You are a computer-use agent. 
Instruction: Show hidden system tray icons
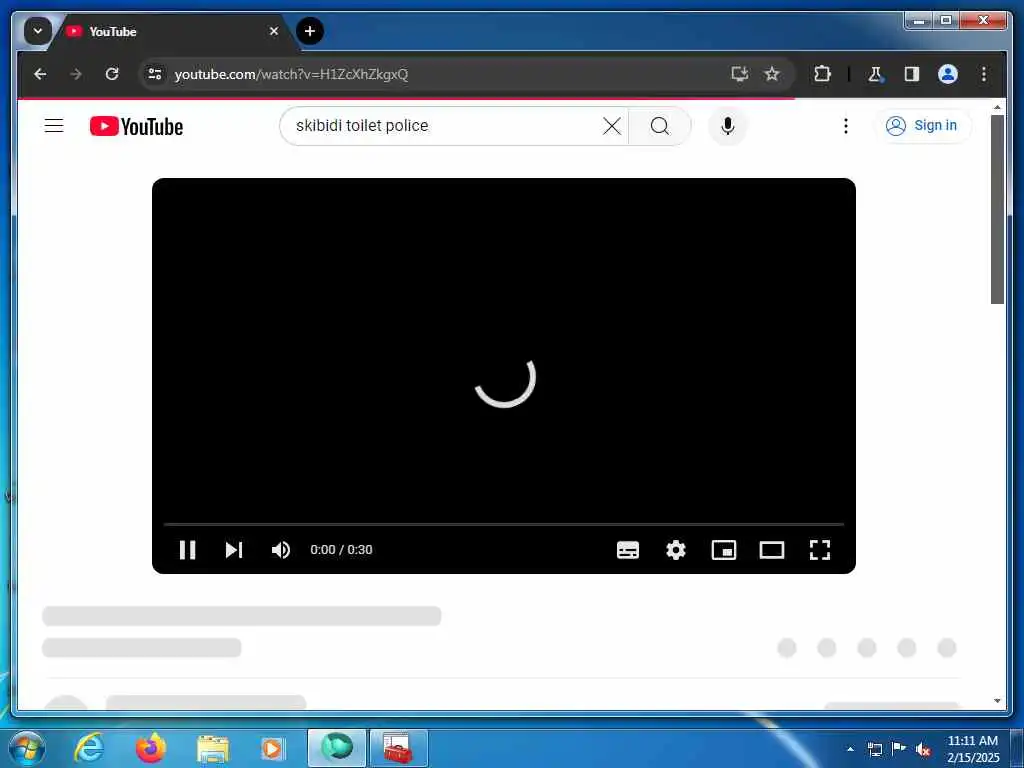click(x=850, y=749)
